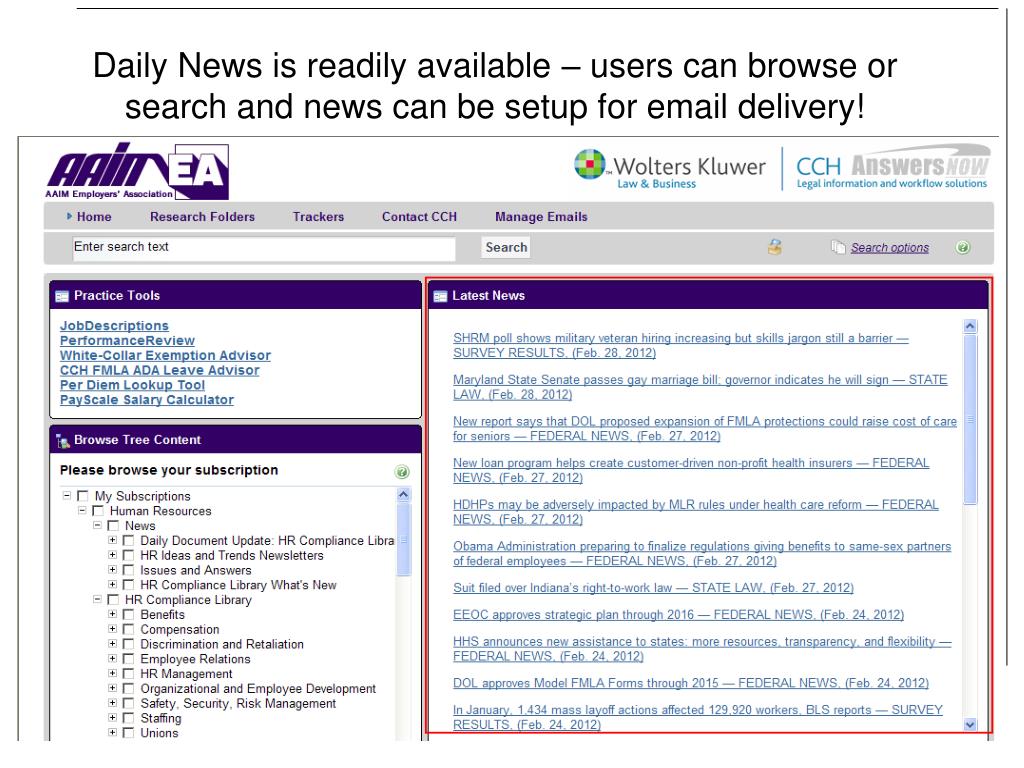Select Safety, Security, Risk Management item
The width and height of the screenshot is (1024, 768).
click(238, 703)
